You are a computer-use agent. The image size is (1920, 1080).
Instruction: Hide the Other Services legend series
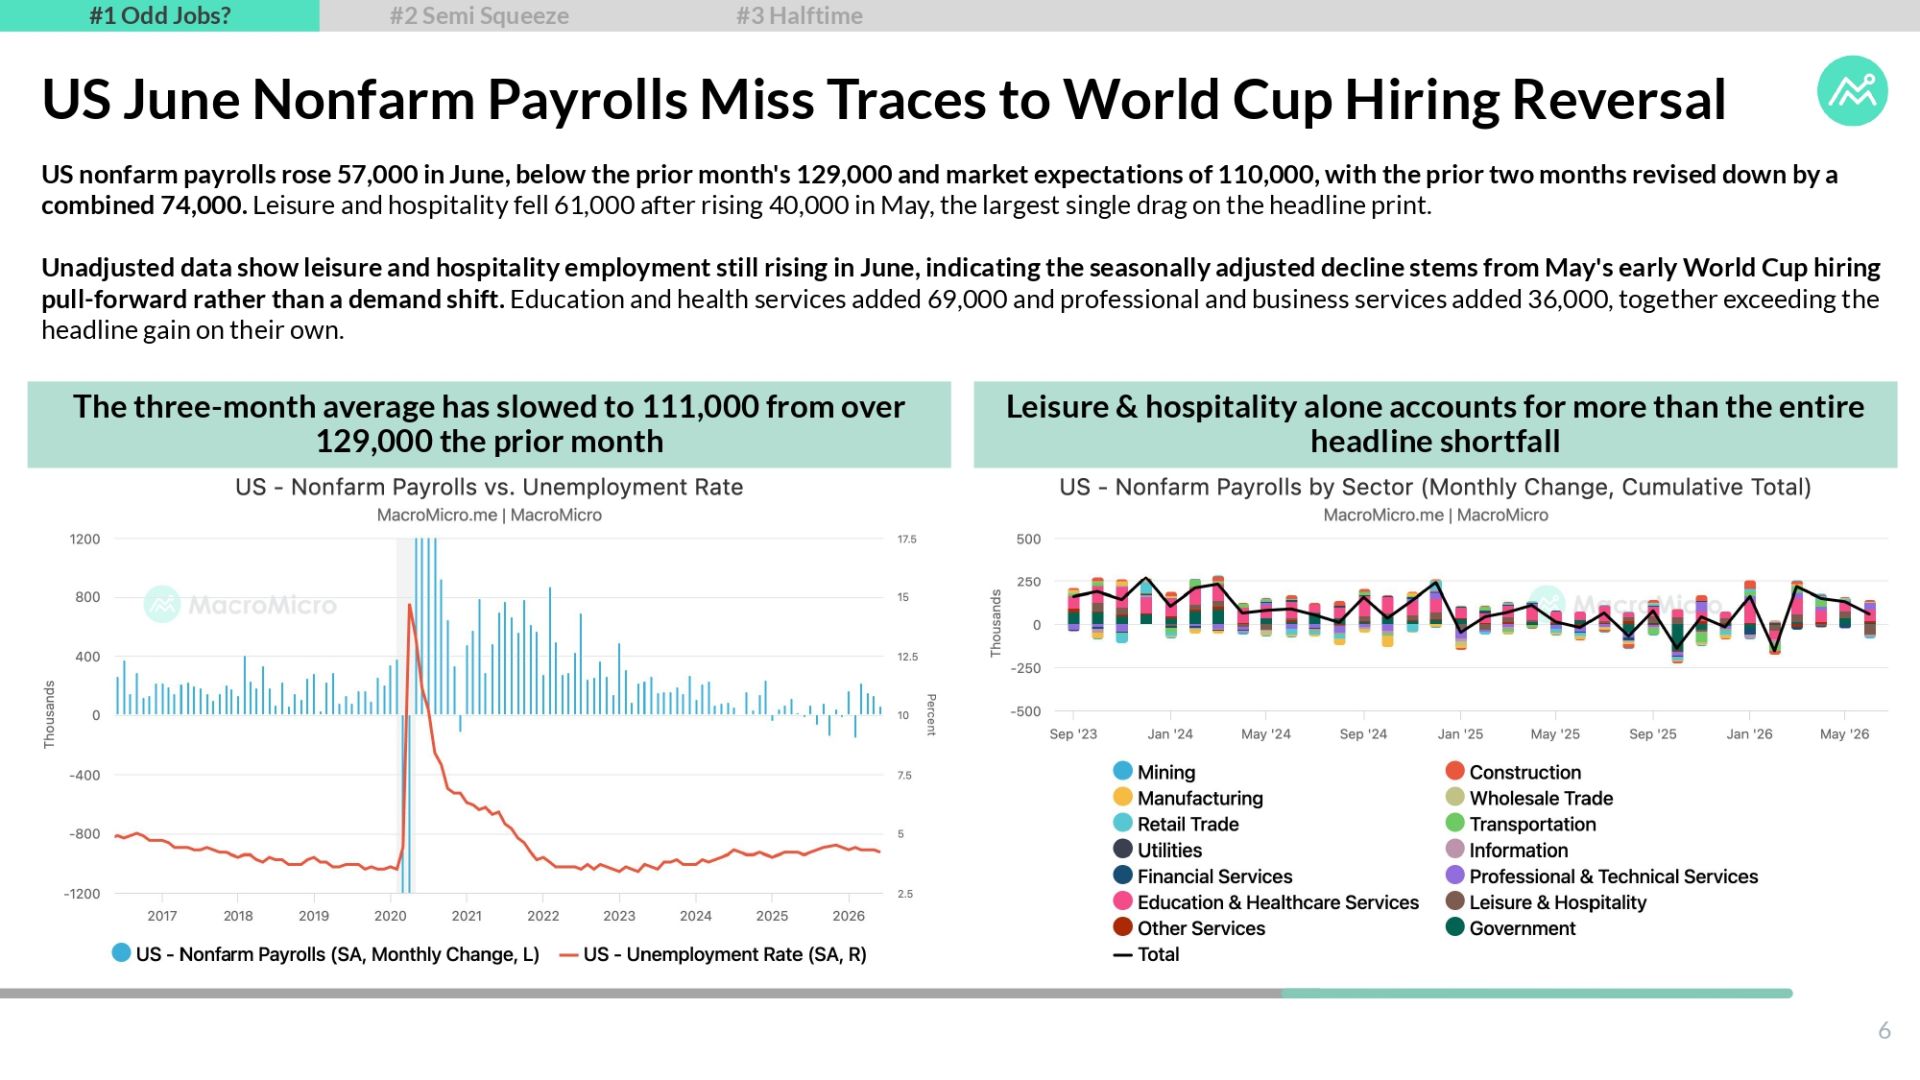coord(1189,928)
